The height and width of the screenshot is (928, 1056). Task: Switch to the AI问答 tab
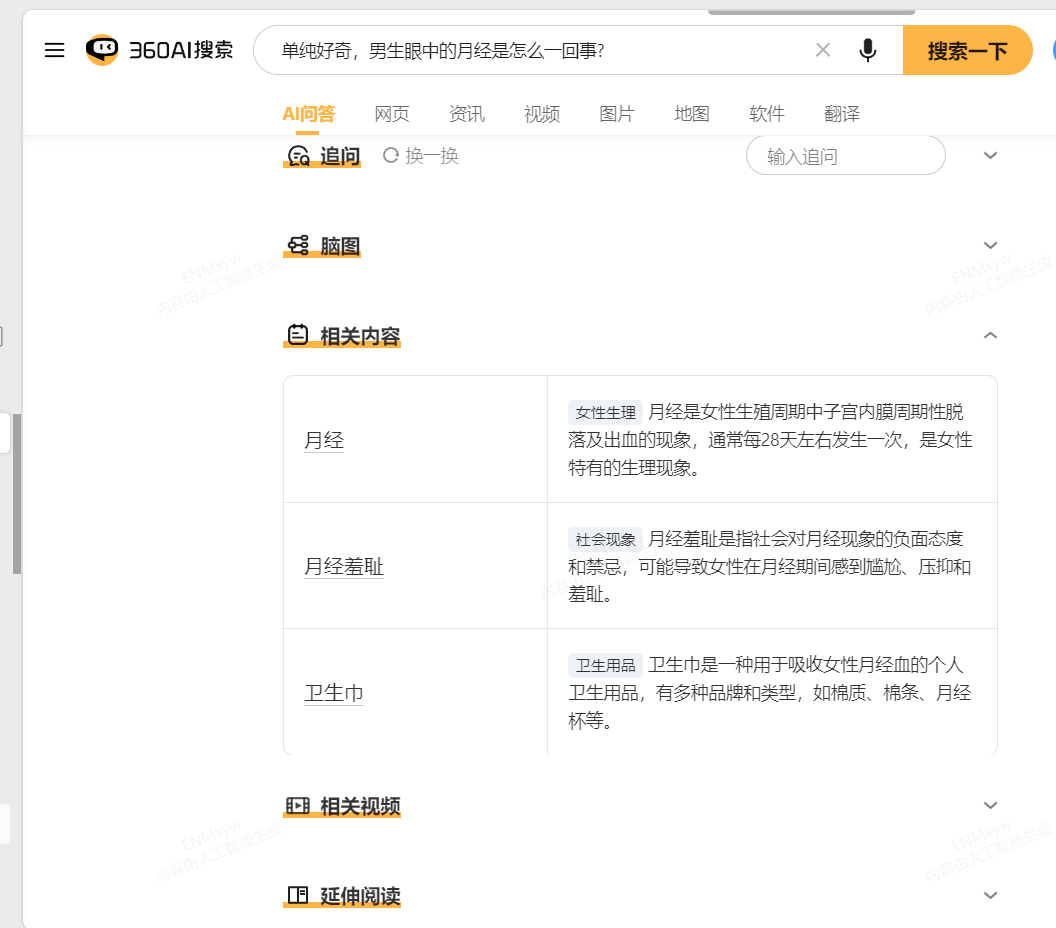[x=308, y=114]
